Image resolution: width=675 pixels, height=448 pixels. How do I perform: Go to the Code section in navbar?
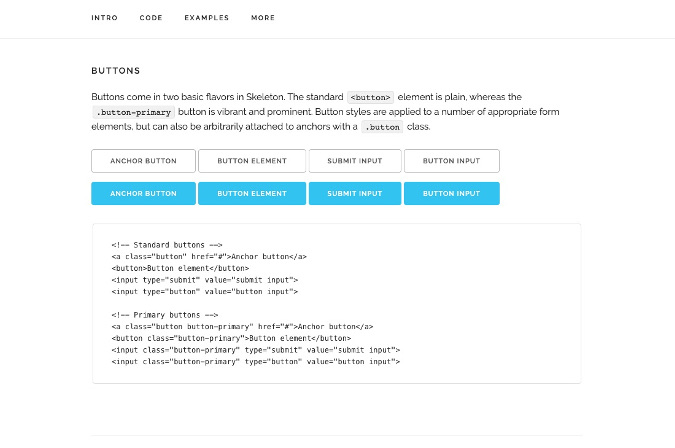tap(151, 18)
